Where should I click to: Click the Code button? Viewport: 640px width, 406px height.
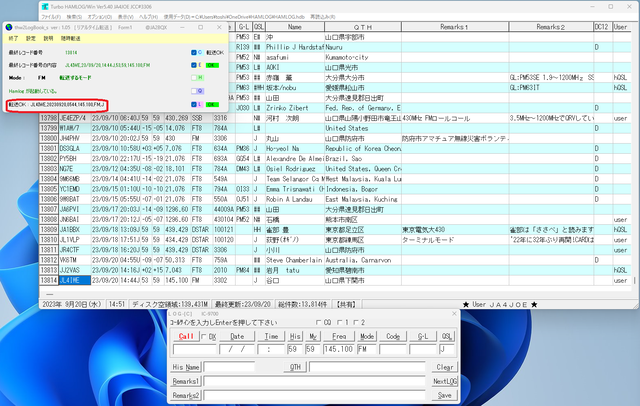(393, 336)
